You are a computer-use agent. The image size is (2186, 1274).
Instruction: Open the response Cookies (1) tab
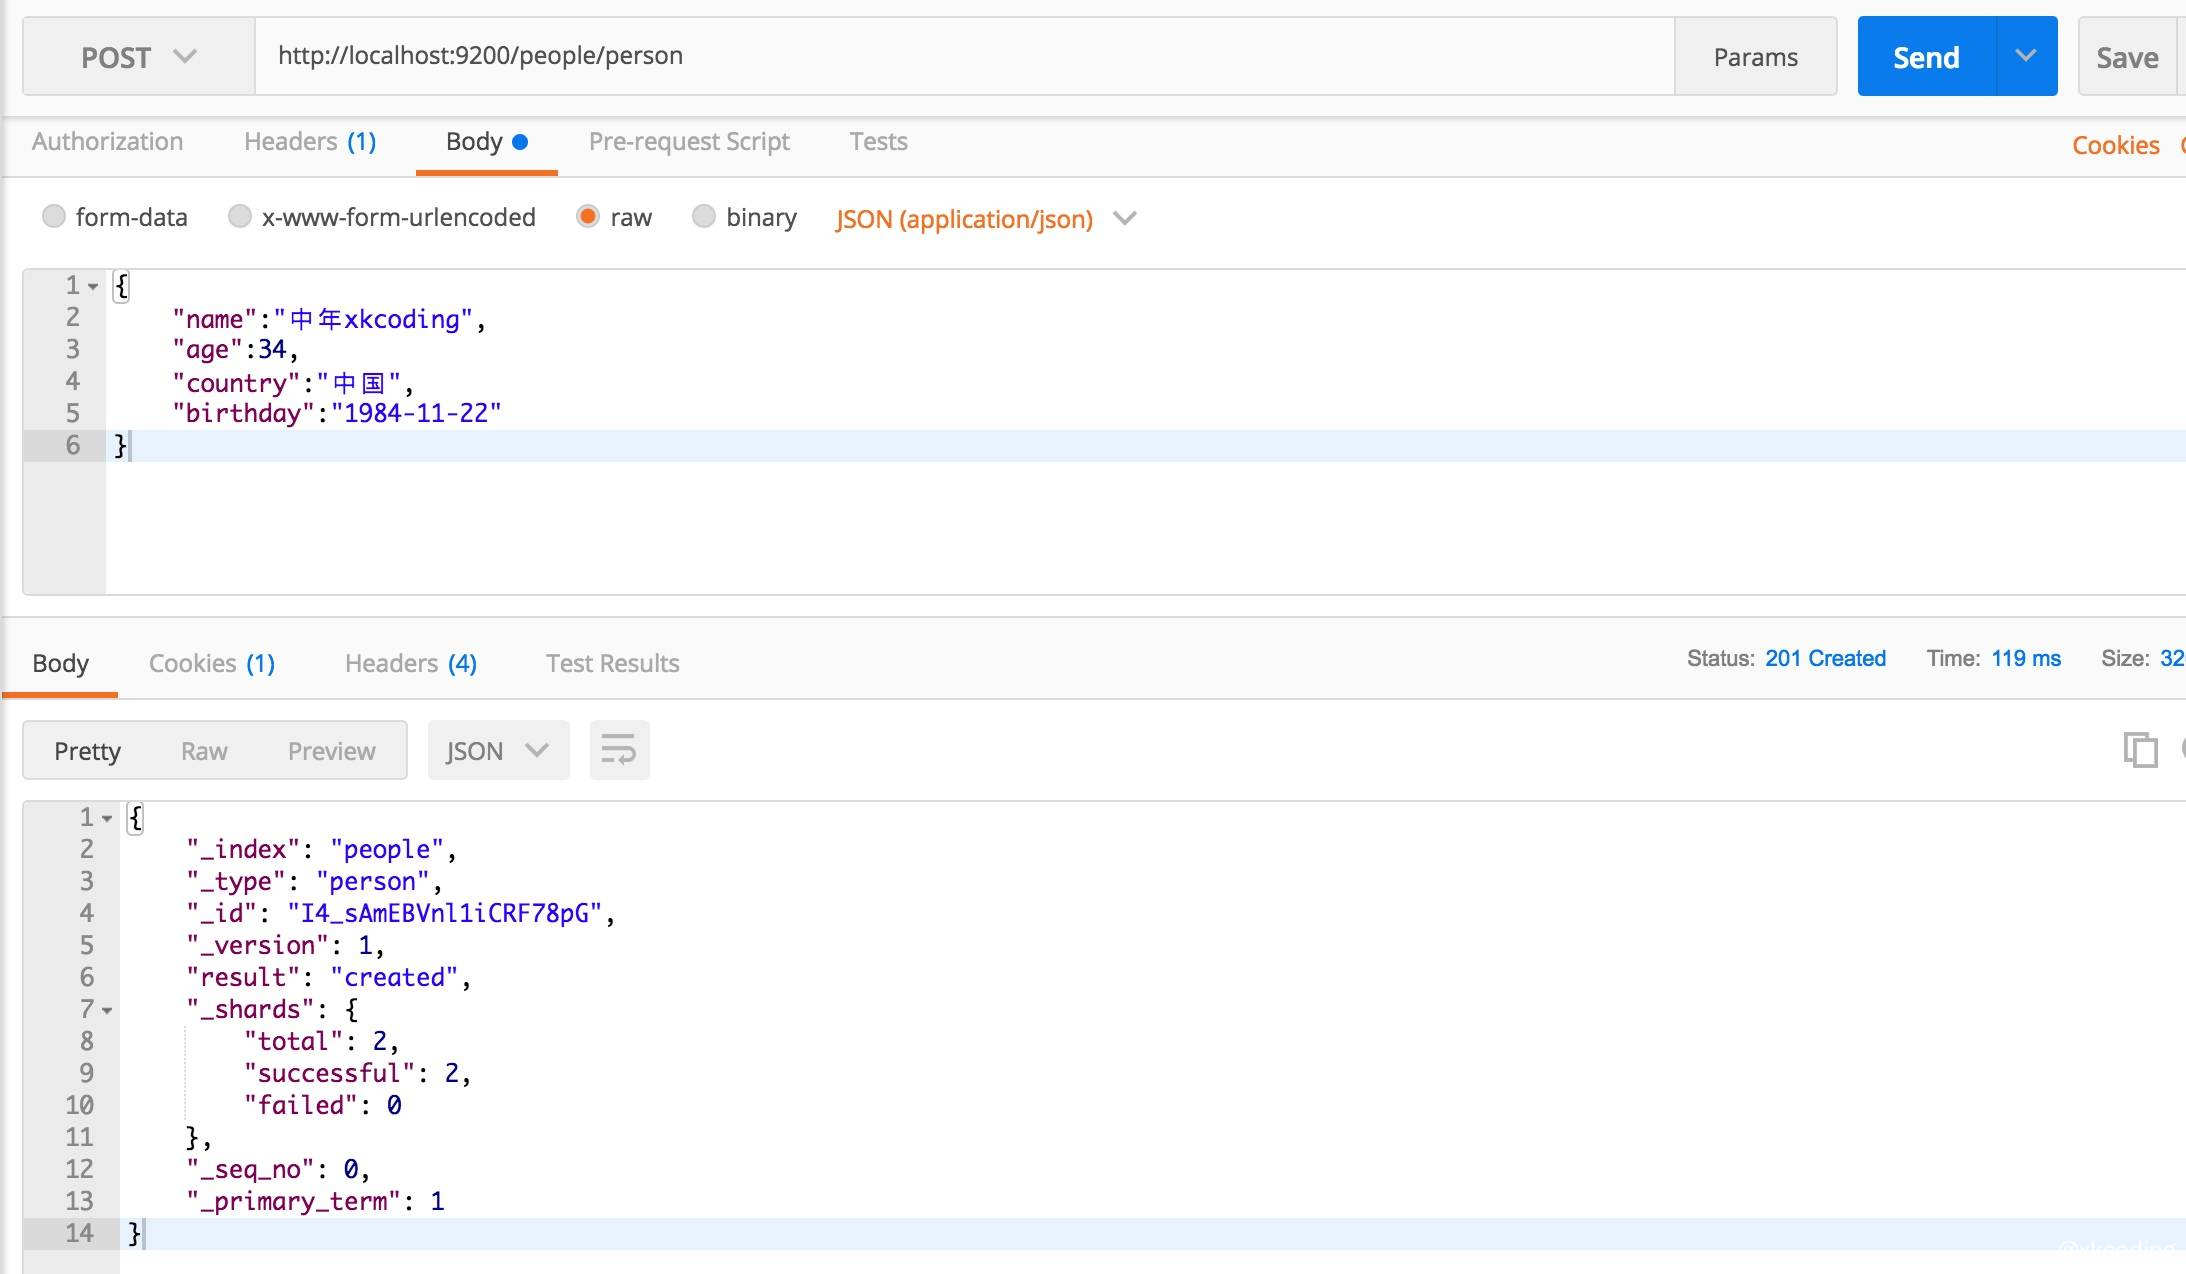click(211, 663)
